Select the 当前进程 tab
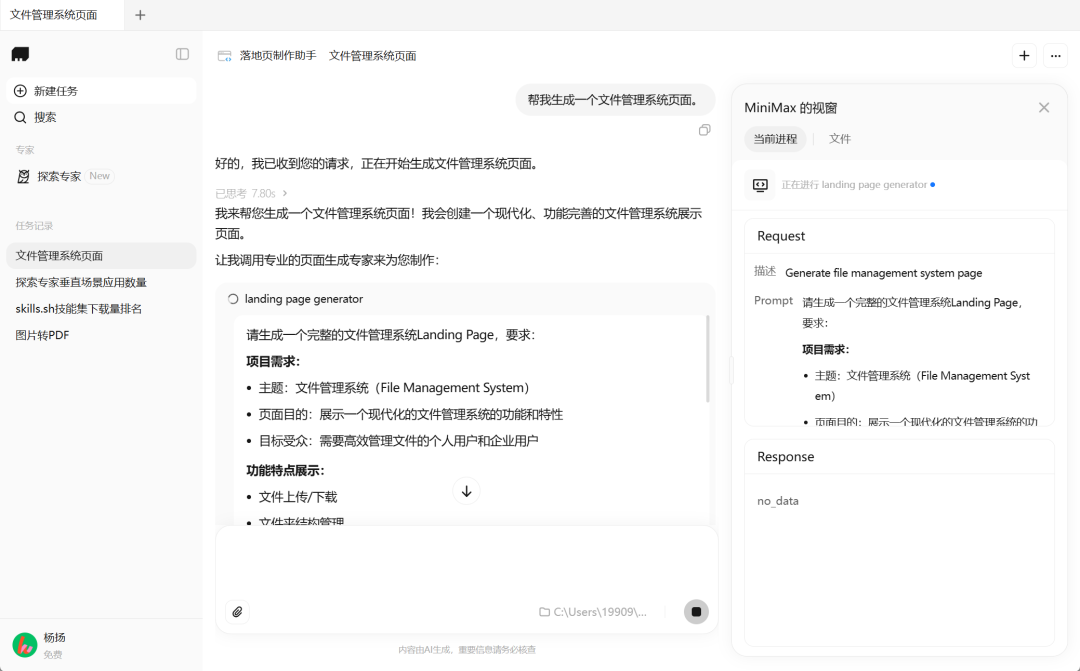 pos(775,138)
